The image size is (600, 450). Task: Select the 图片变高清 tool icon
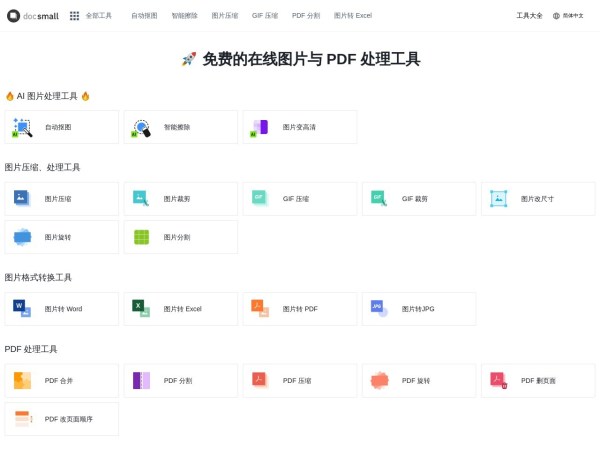click(260, 127)
